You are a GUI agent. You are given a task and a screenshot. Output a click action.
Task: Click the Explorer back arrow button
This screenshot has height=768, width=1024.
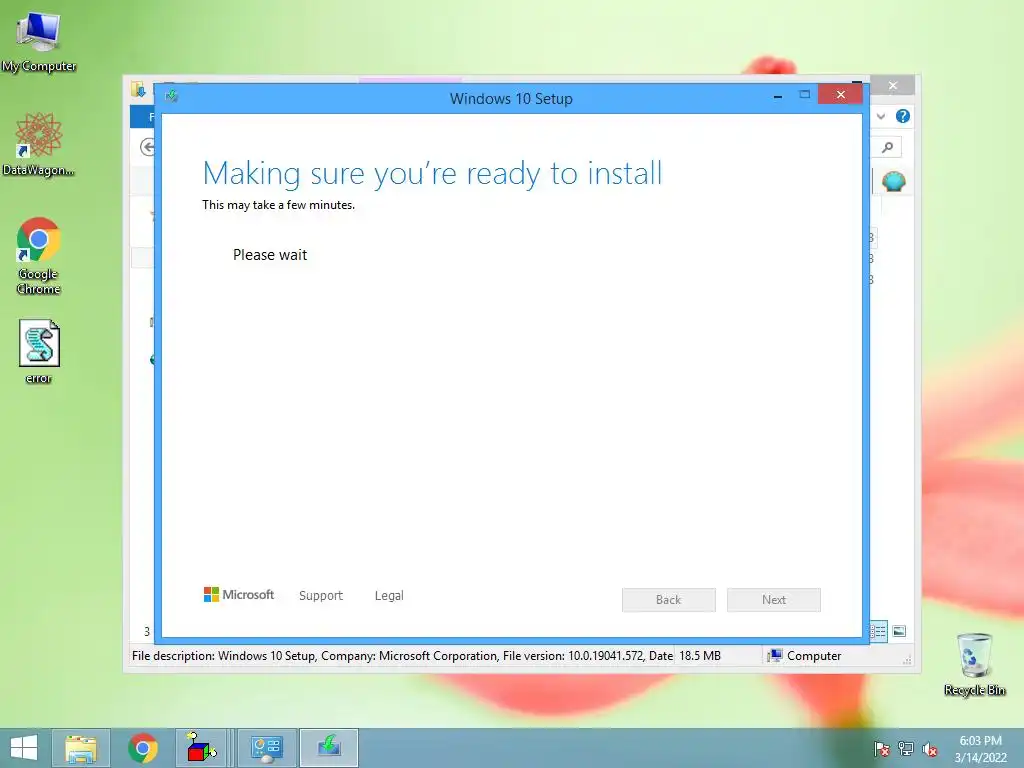point(148,148)
